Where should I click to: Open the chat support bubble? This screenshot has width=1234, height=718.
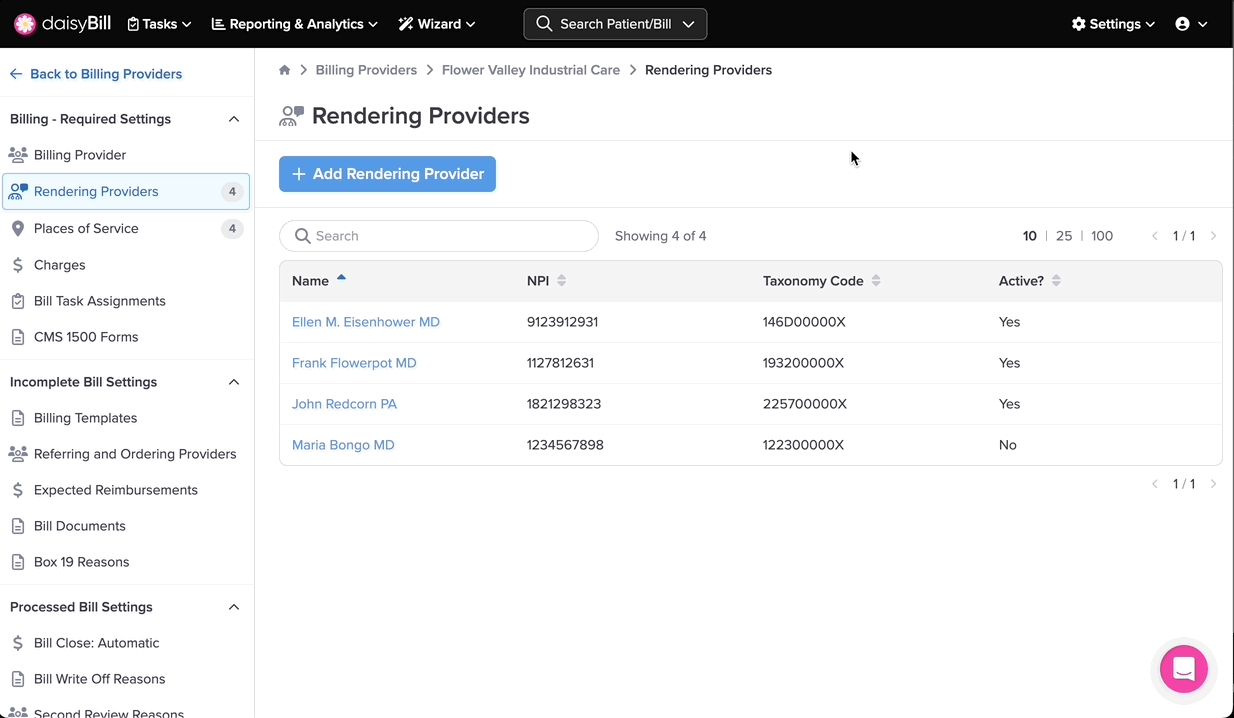(1183, 669)
